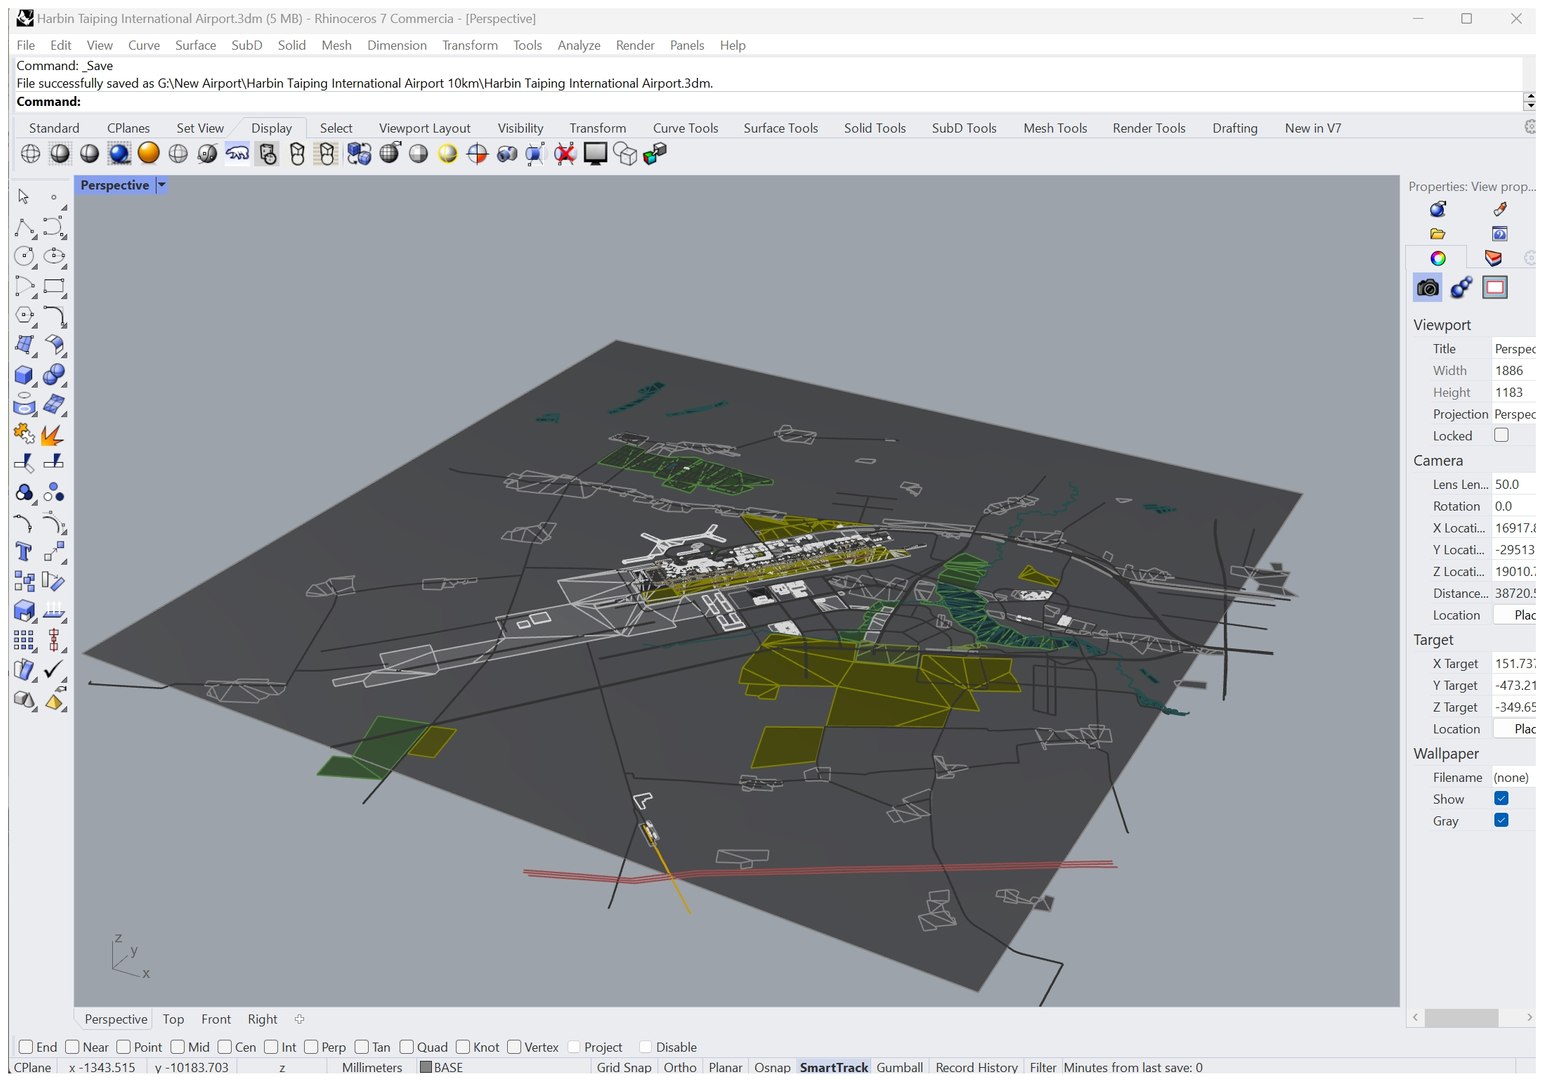Click the Top viewport tab

coord(173,1019)
